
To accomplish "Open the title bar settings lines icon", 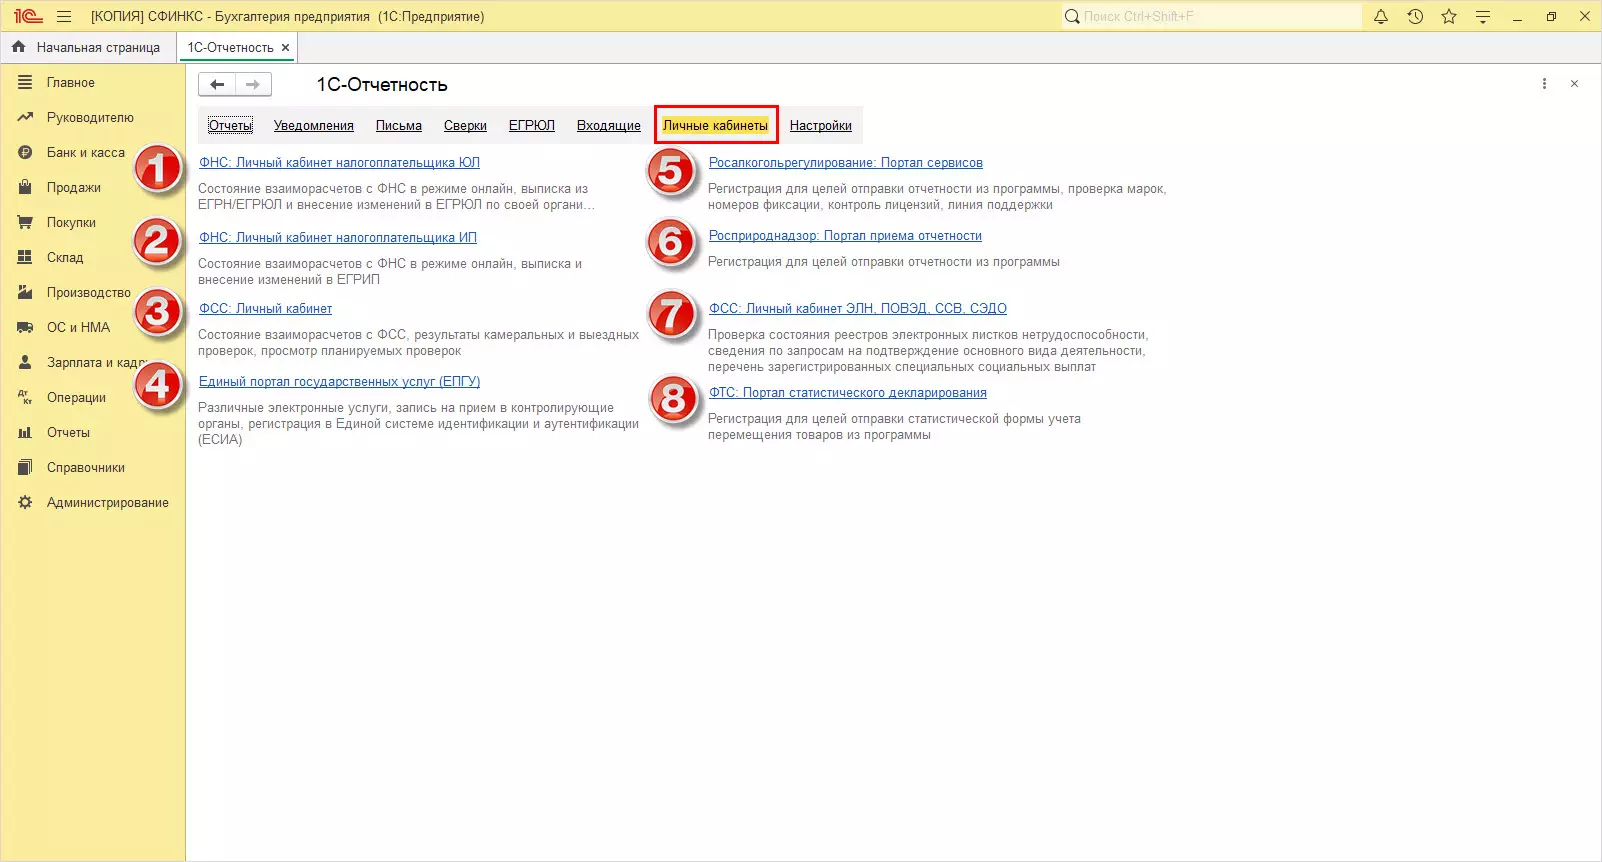I will pyautogui.click(x=1483, y=16).
